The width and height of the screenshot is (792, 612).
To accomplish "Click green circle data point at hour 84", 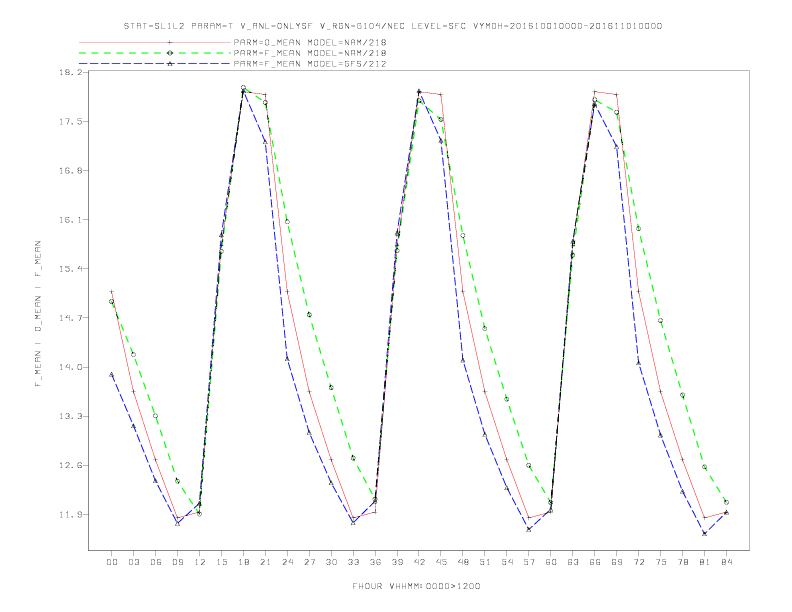I will coord(726,502).
